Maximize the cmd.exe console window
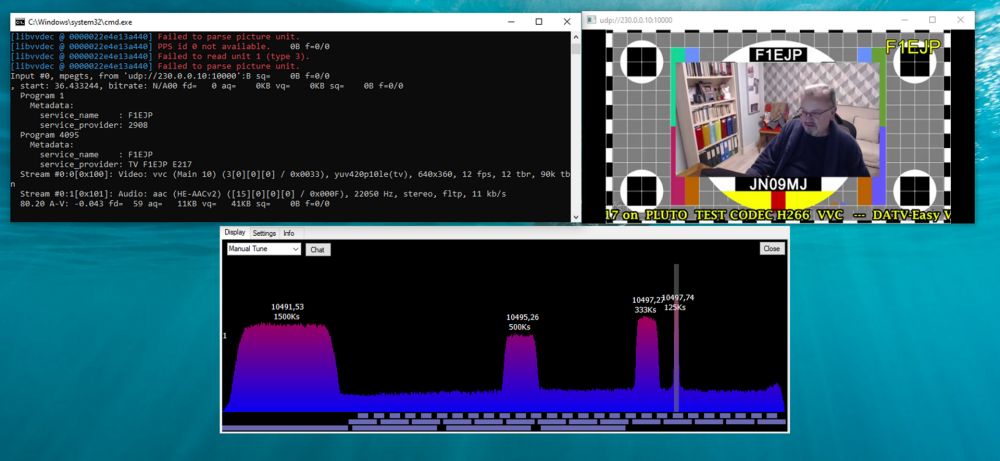This screenshot has width=1000, height=461. (x=538, y=21)
